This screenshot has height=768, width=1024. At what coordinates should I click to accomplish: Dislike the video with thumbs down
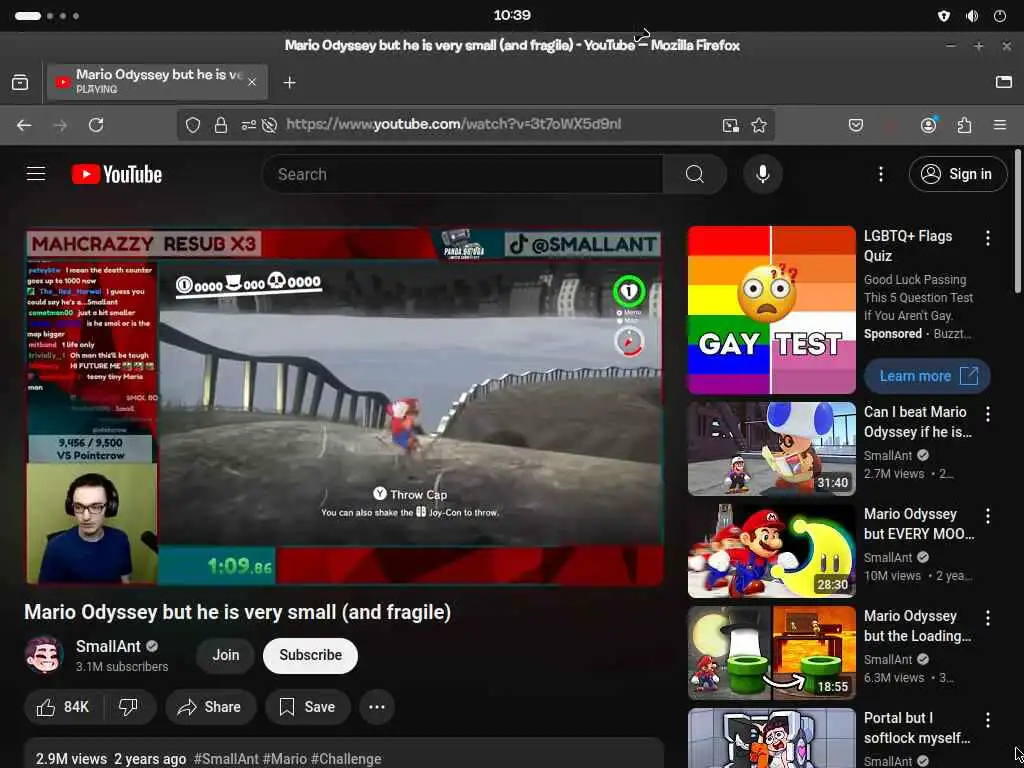[128, 707]
